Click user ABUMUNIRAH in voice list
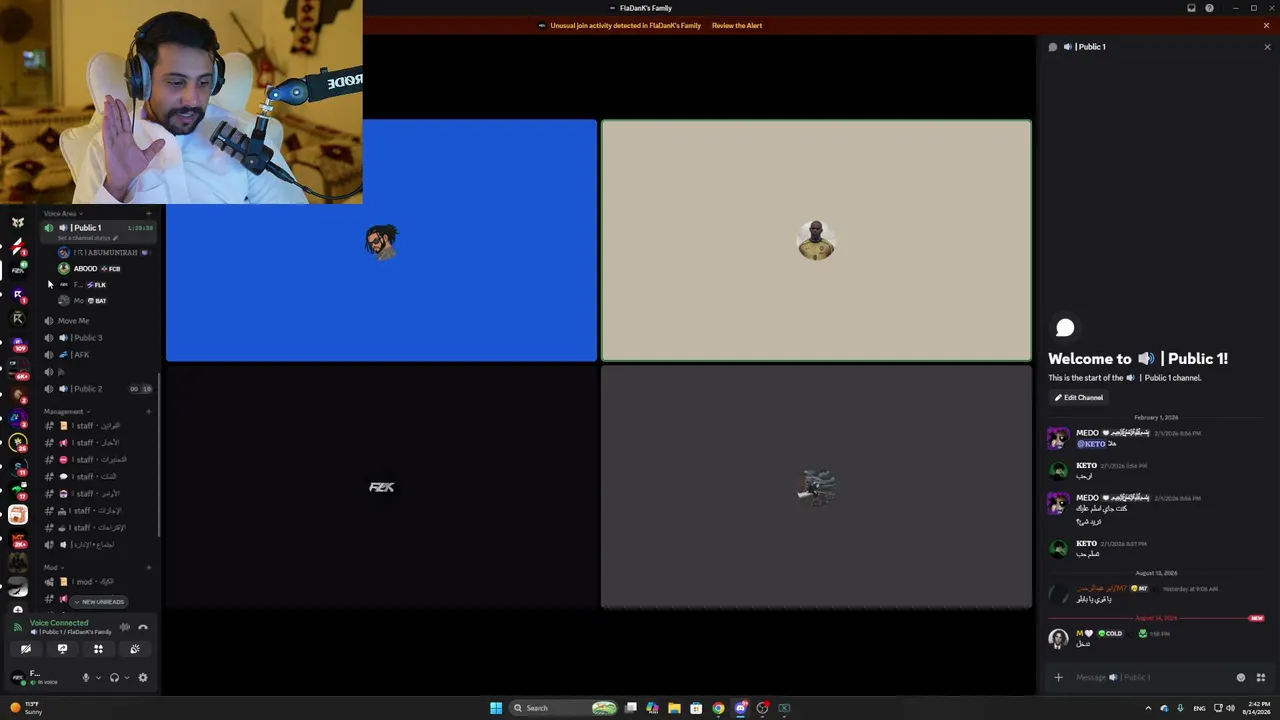Image resolution: width=1280 pixels, height=720 pixels. [x=103, y=253]
